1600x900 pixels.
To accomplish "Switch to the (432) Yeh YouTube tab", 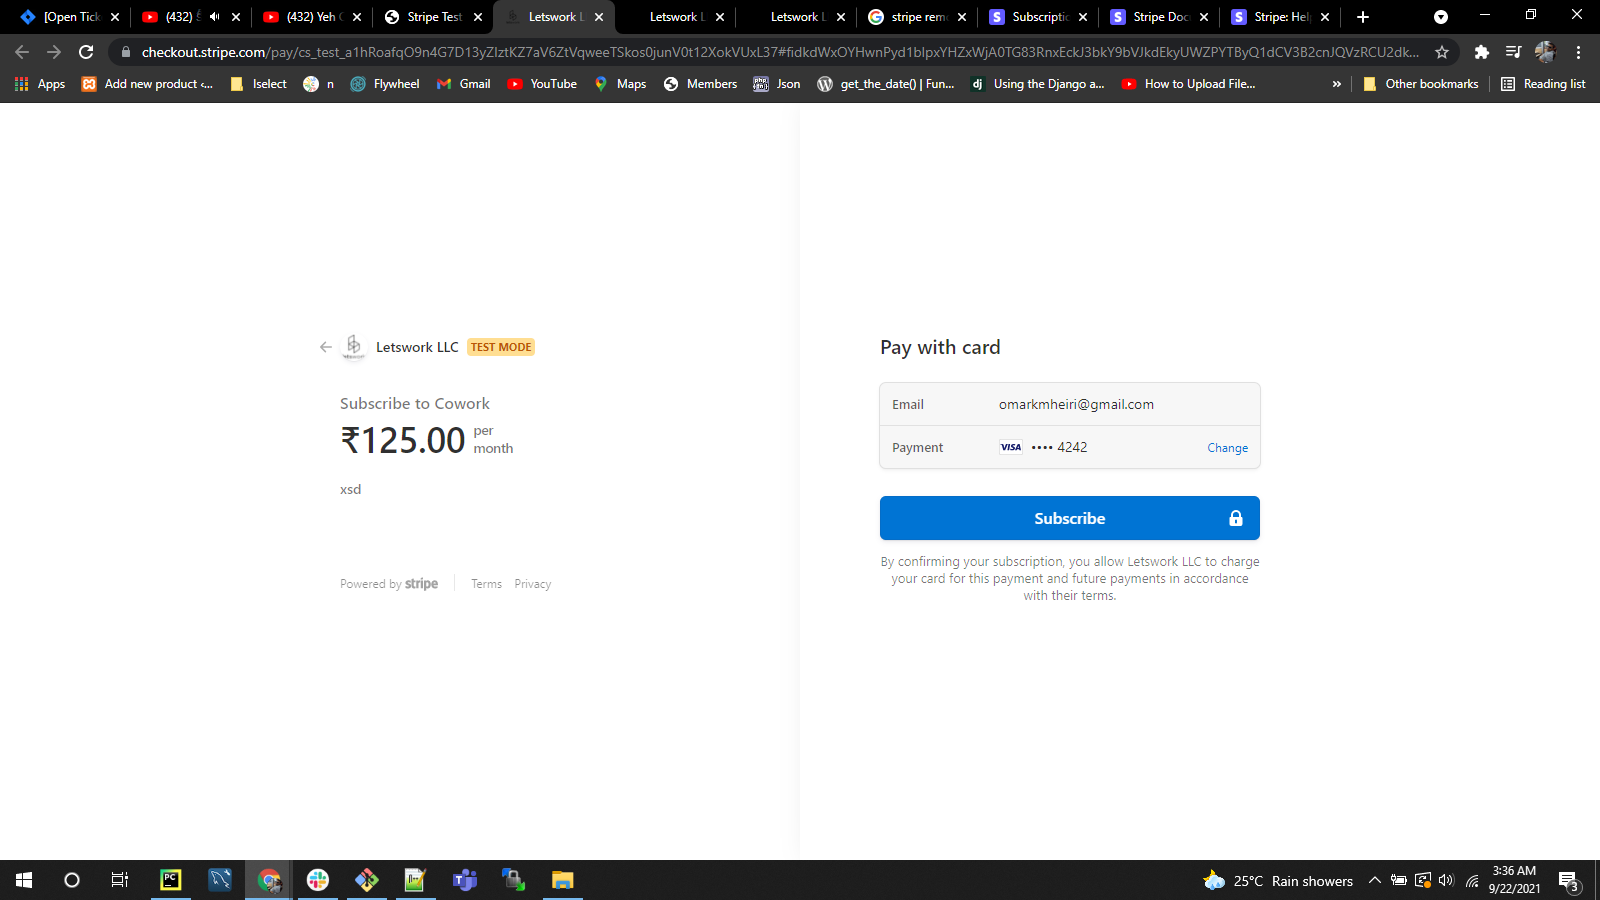I will click(x=313, y=17).
